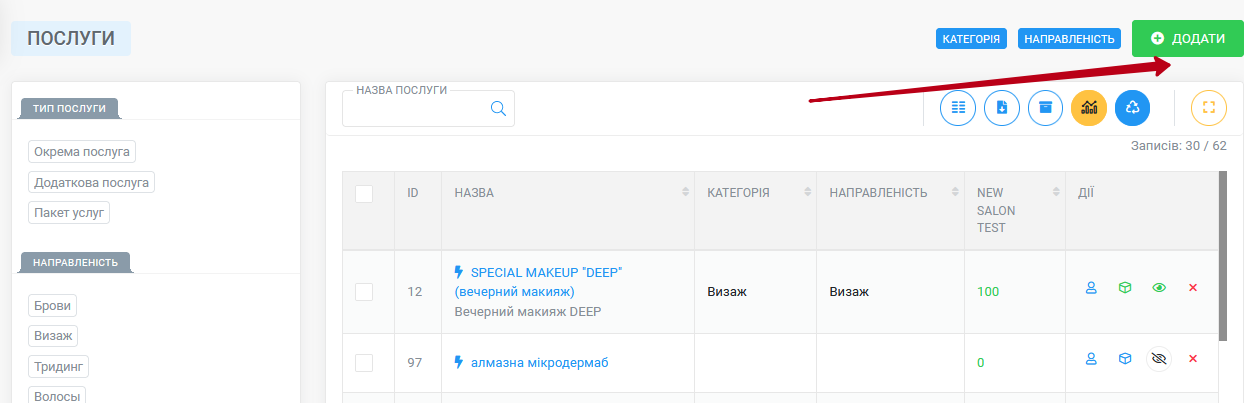Open the archive box icon
Viewport: 1244px width, 403px height.
(x=1045, y=108)
